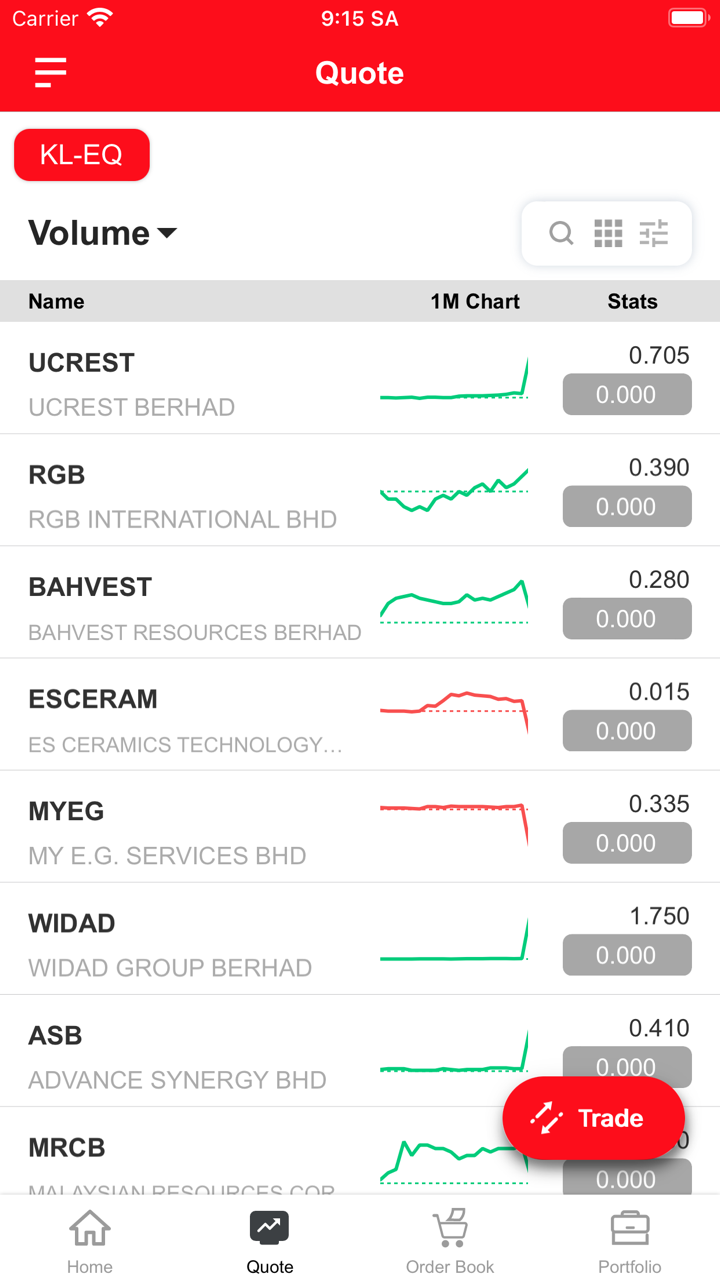Open the filter settings sliders icon

point(654,234)
